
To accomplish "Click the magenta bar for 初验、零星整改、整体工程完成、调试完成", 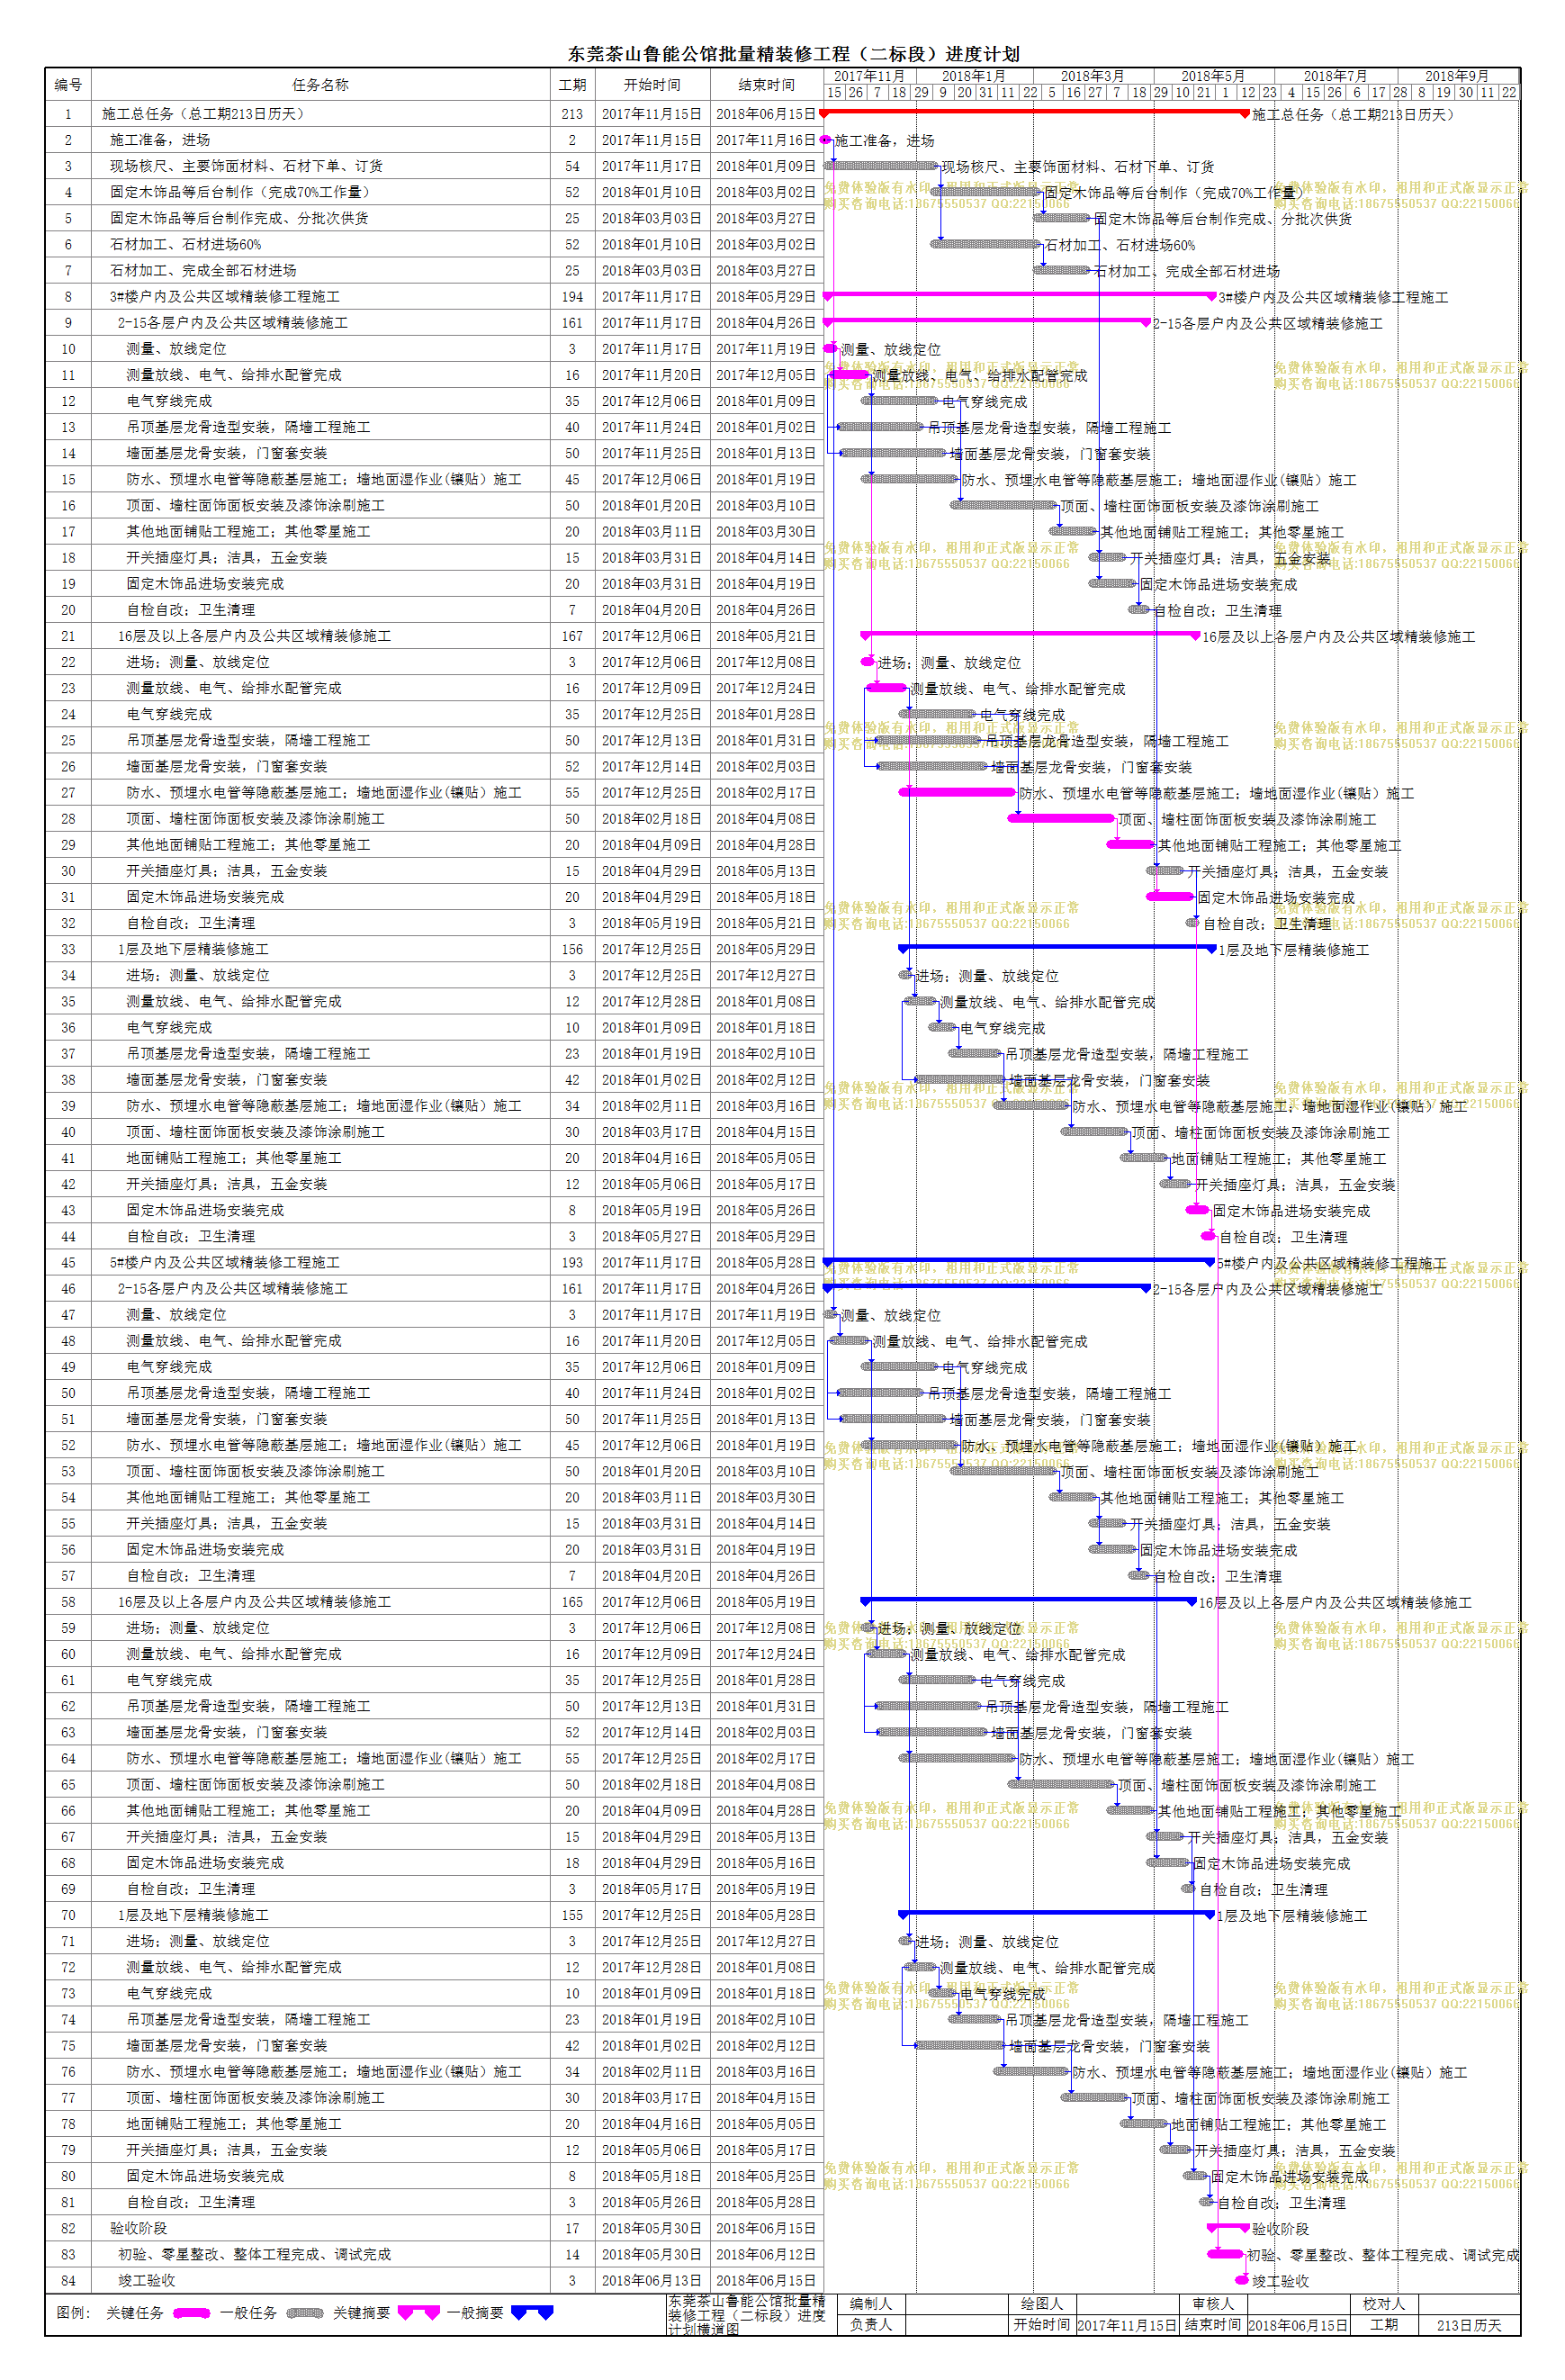I will click(1225, 2254).
